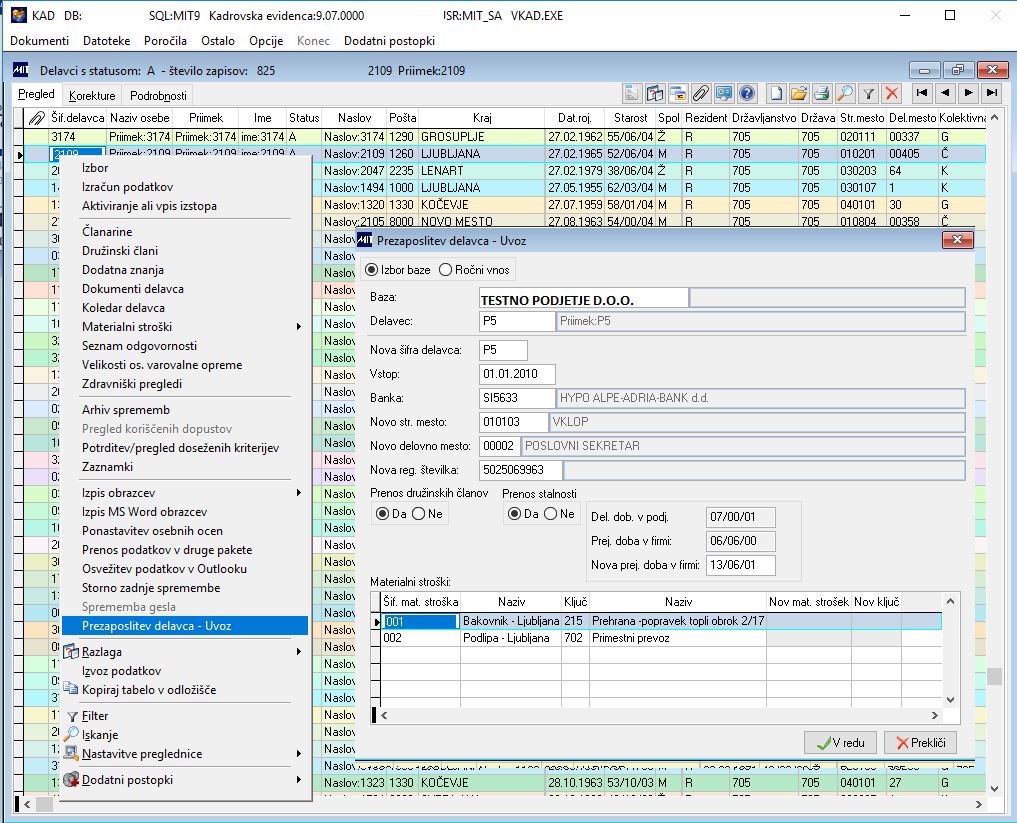The image size is (1017, 823).
Task: Click the document form icon in the toolbar
Action: (x=631, y=93)
